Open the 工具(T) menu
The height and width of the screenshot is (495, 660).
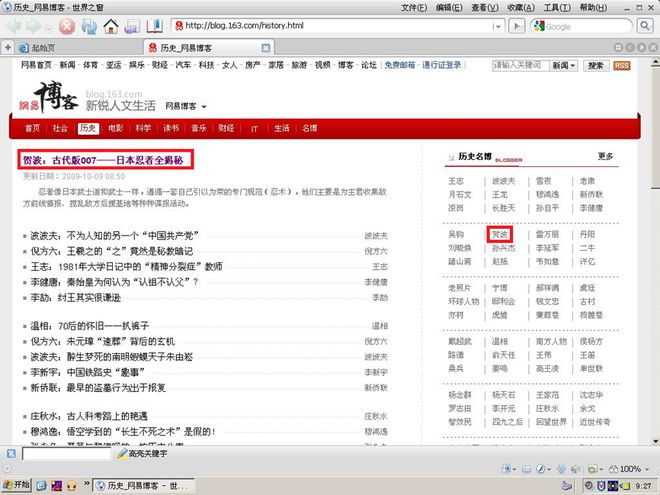pyautogui.click(x=557, y=8)
